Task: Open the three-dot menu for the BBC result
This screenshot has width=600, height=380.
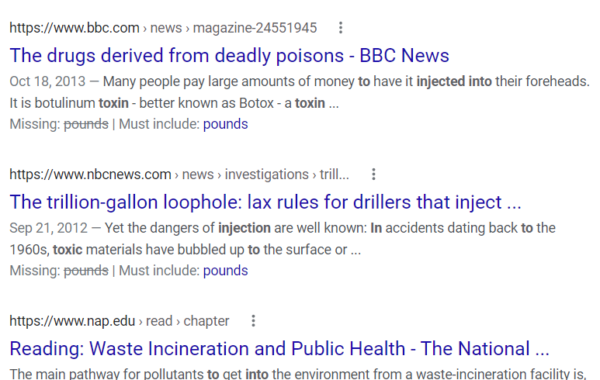Action: pyautogui.click(x=341, y=28)
